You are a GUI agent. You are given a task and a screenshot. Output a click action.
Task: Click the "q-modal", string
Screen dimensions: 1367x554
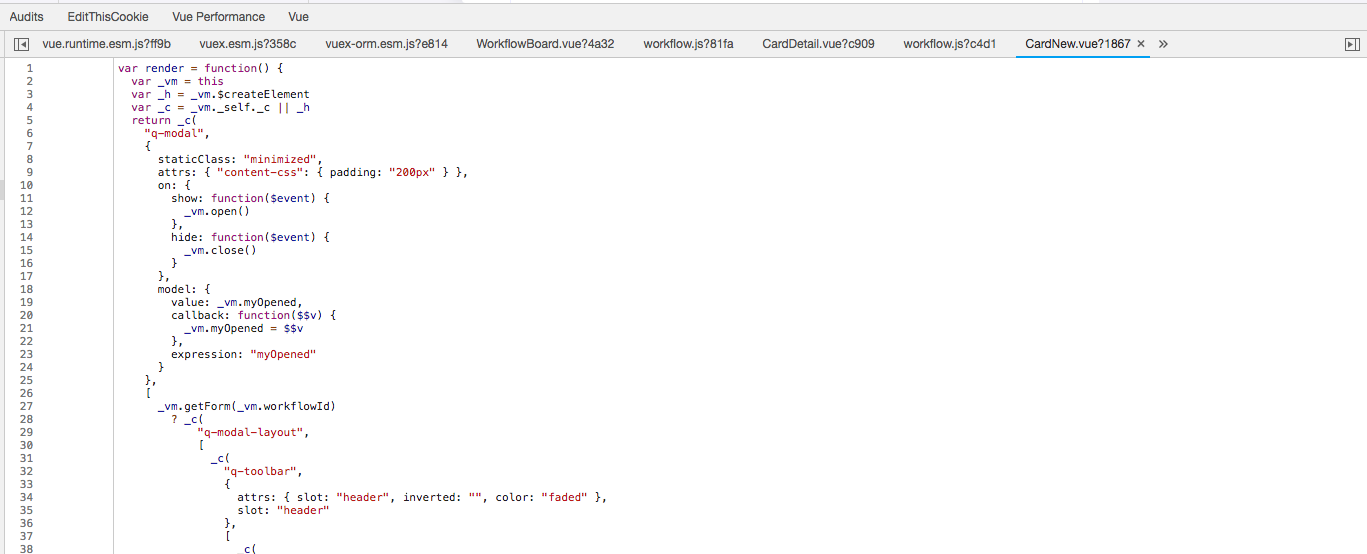coord(177,133)
